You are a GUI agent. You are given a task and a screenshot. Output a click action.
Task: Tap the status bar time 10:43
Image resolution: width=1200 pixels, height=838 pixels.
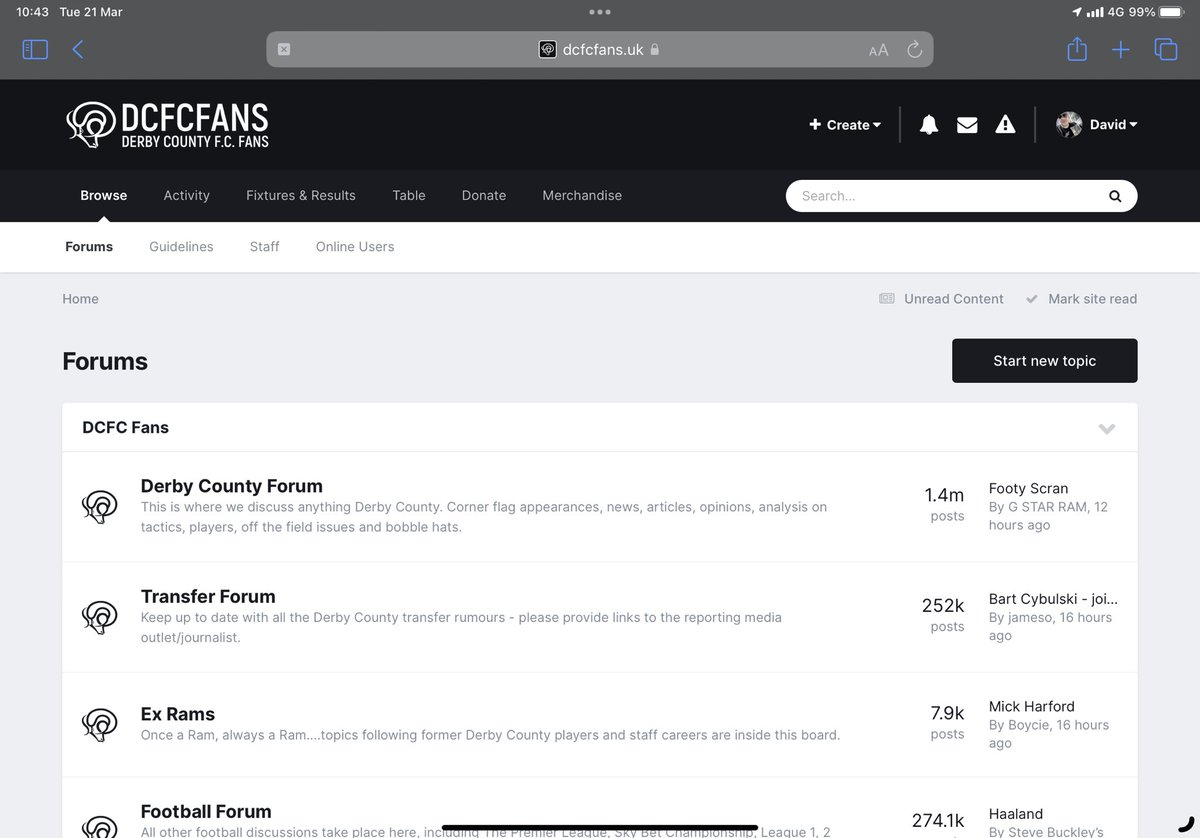pos(32,12)
